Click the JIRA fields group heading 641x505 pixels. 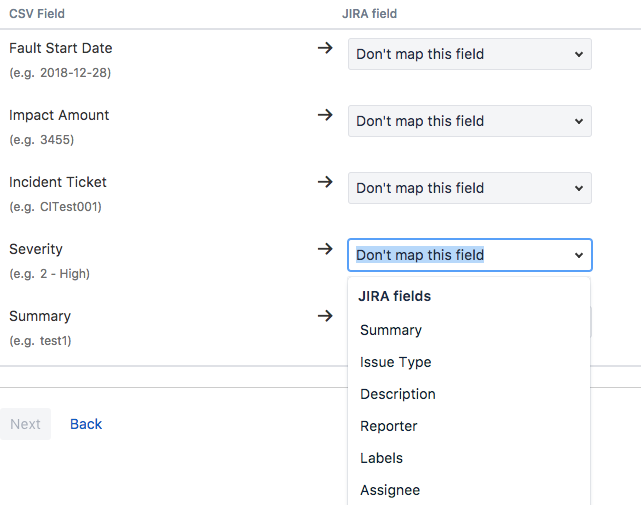click(x=394, y=296)
